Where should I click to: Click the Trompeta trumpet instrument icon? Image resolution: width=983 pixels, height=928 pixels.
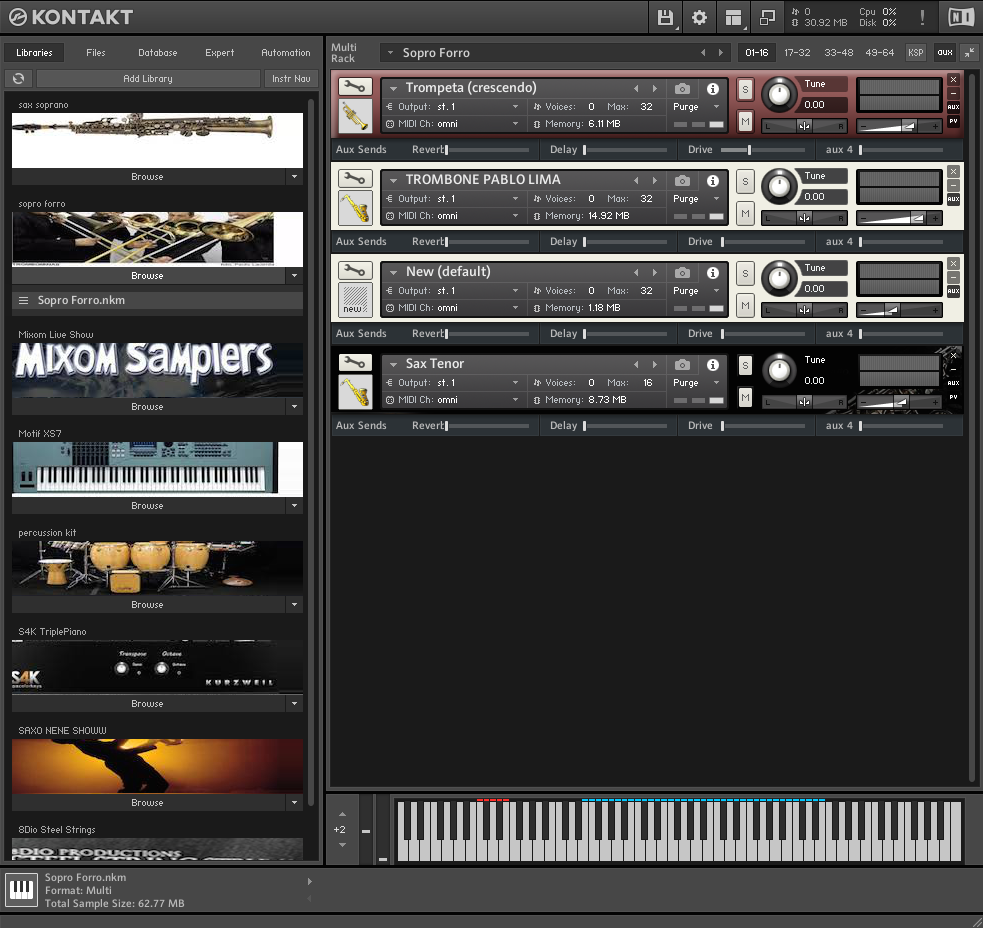click(355, 117)
